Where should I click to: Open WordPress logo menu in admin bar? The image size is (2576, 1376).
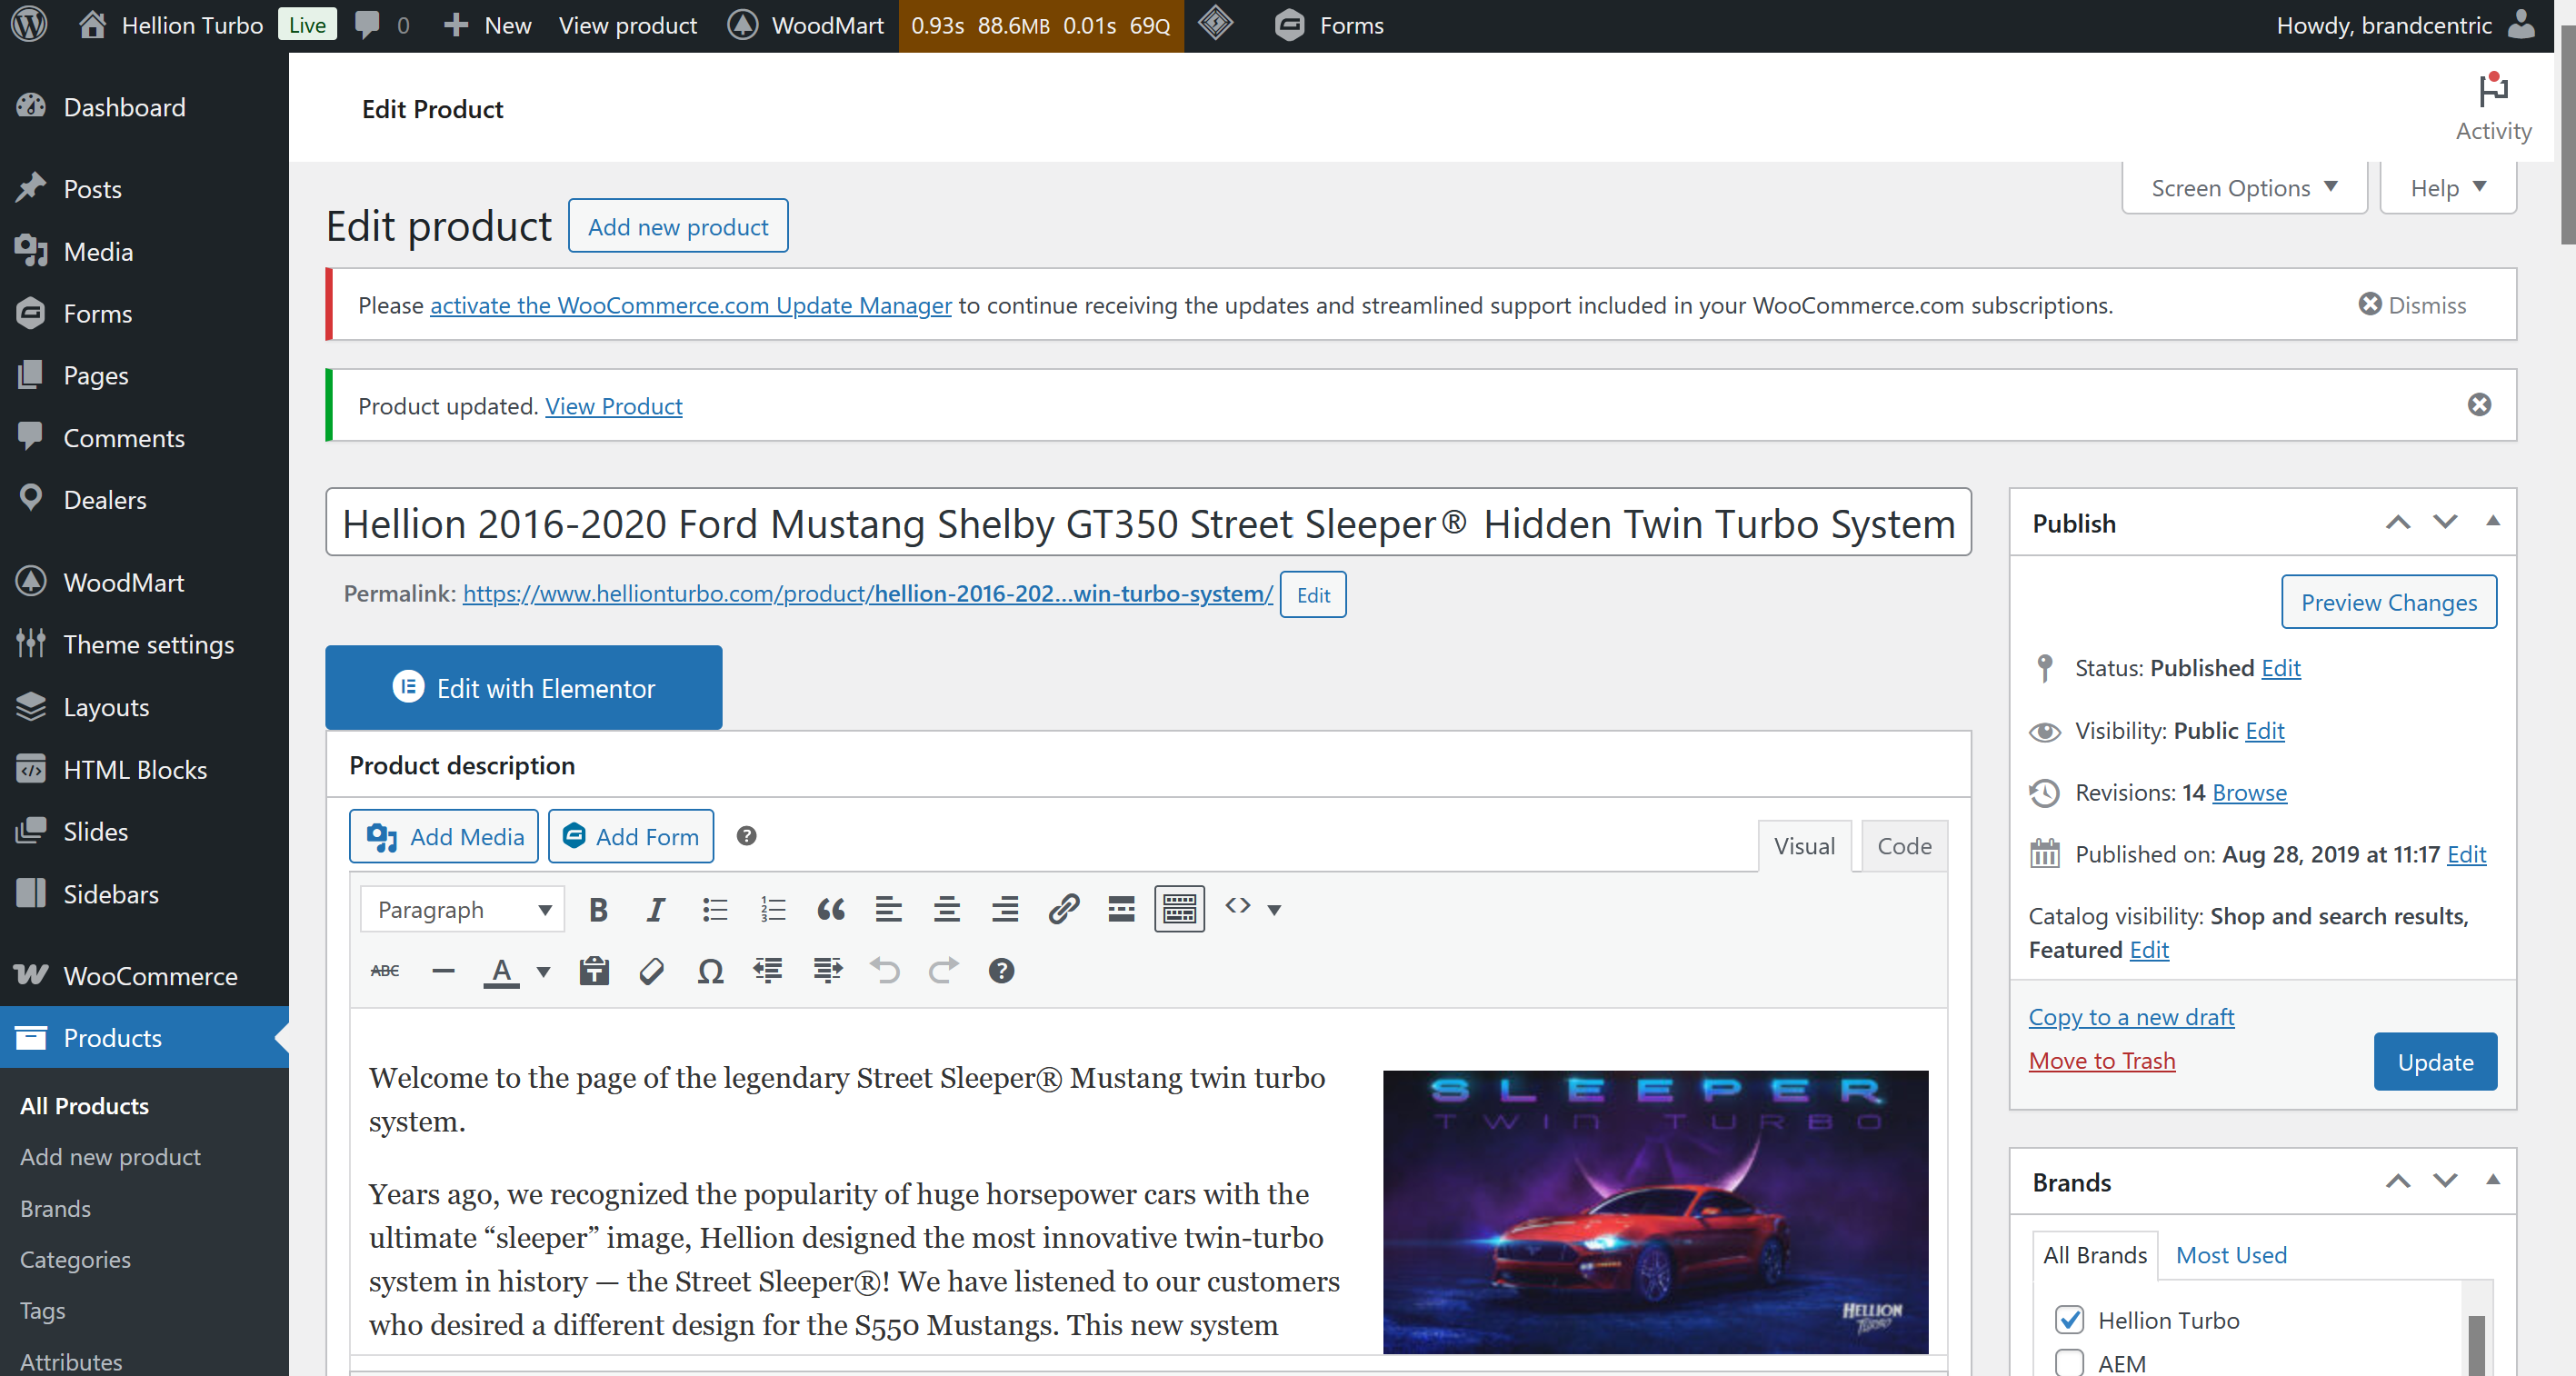[x=30, y=25]
